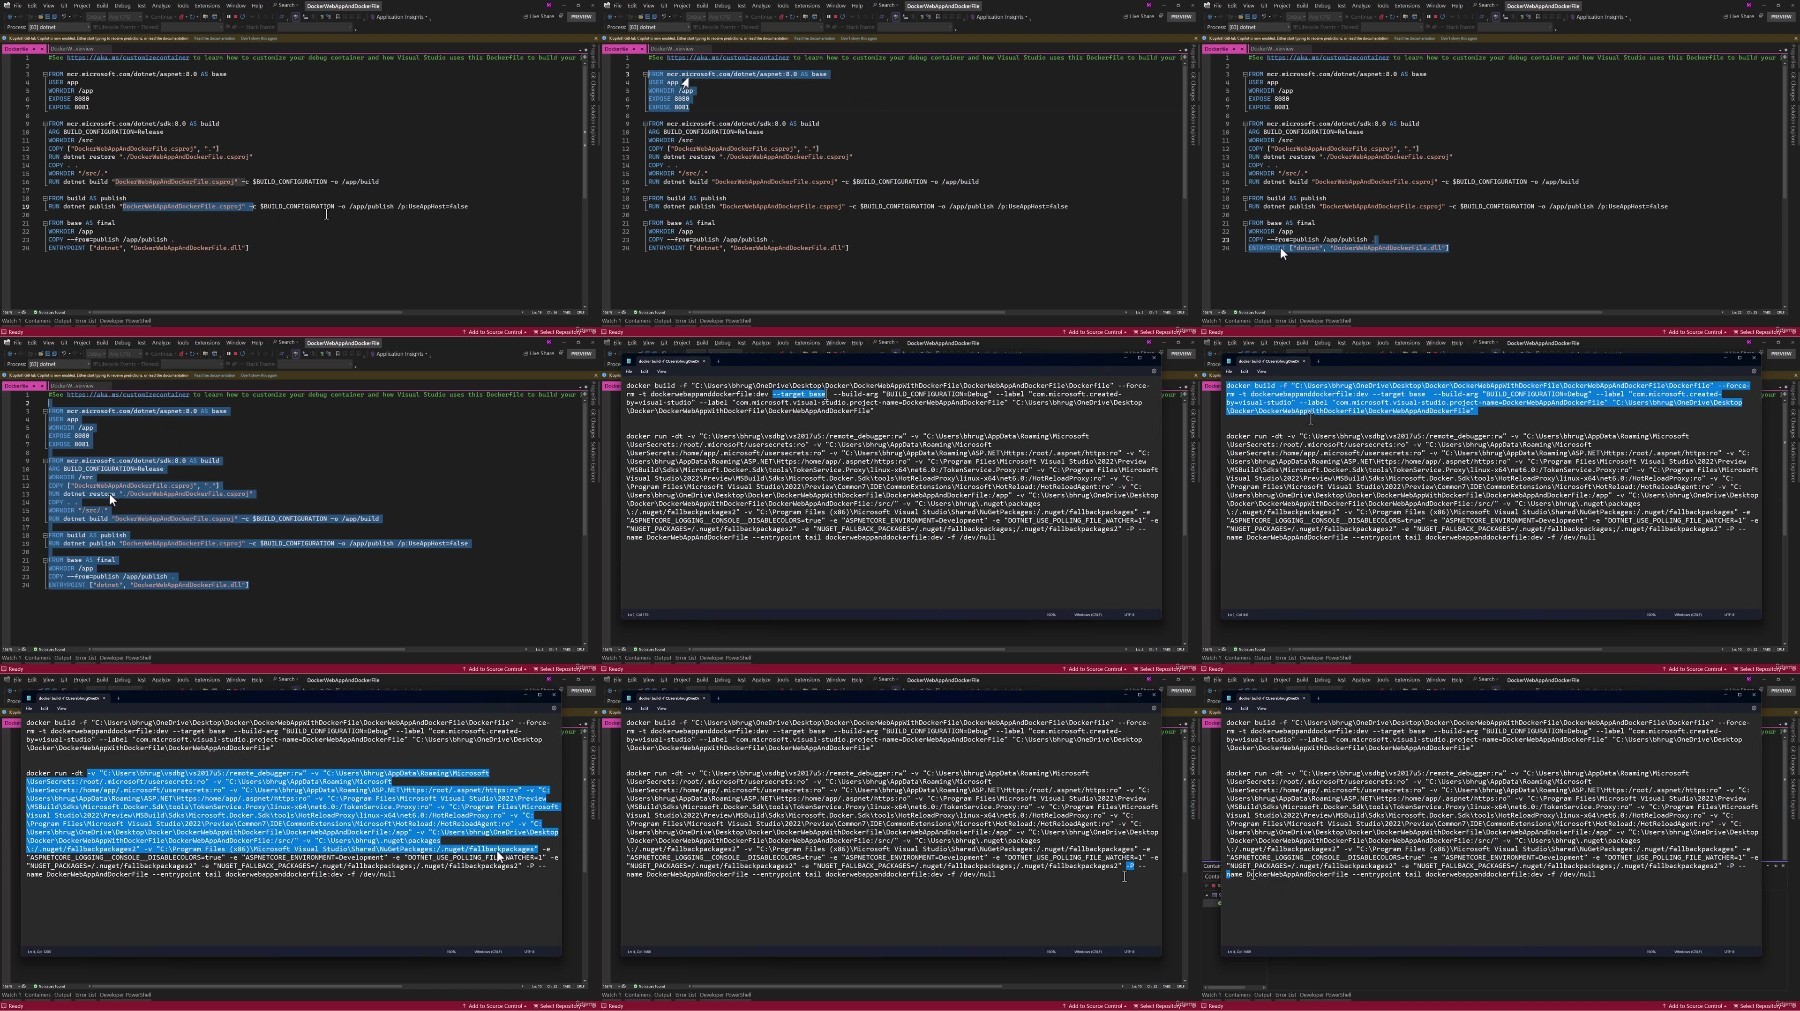In top-right frame, click the undo toolbar icon

pyautogui.click(x=1263, y=16)
